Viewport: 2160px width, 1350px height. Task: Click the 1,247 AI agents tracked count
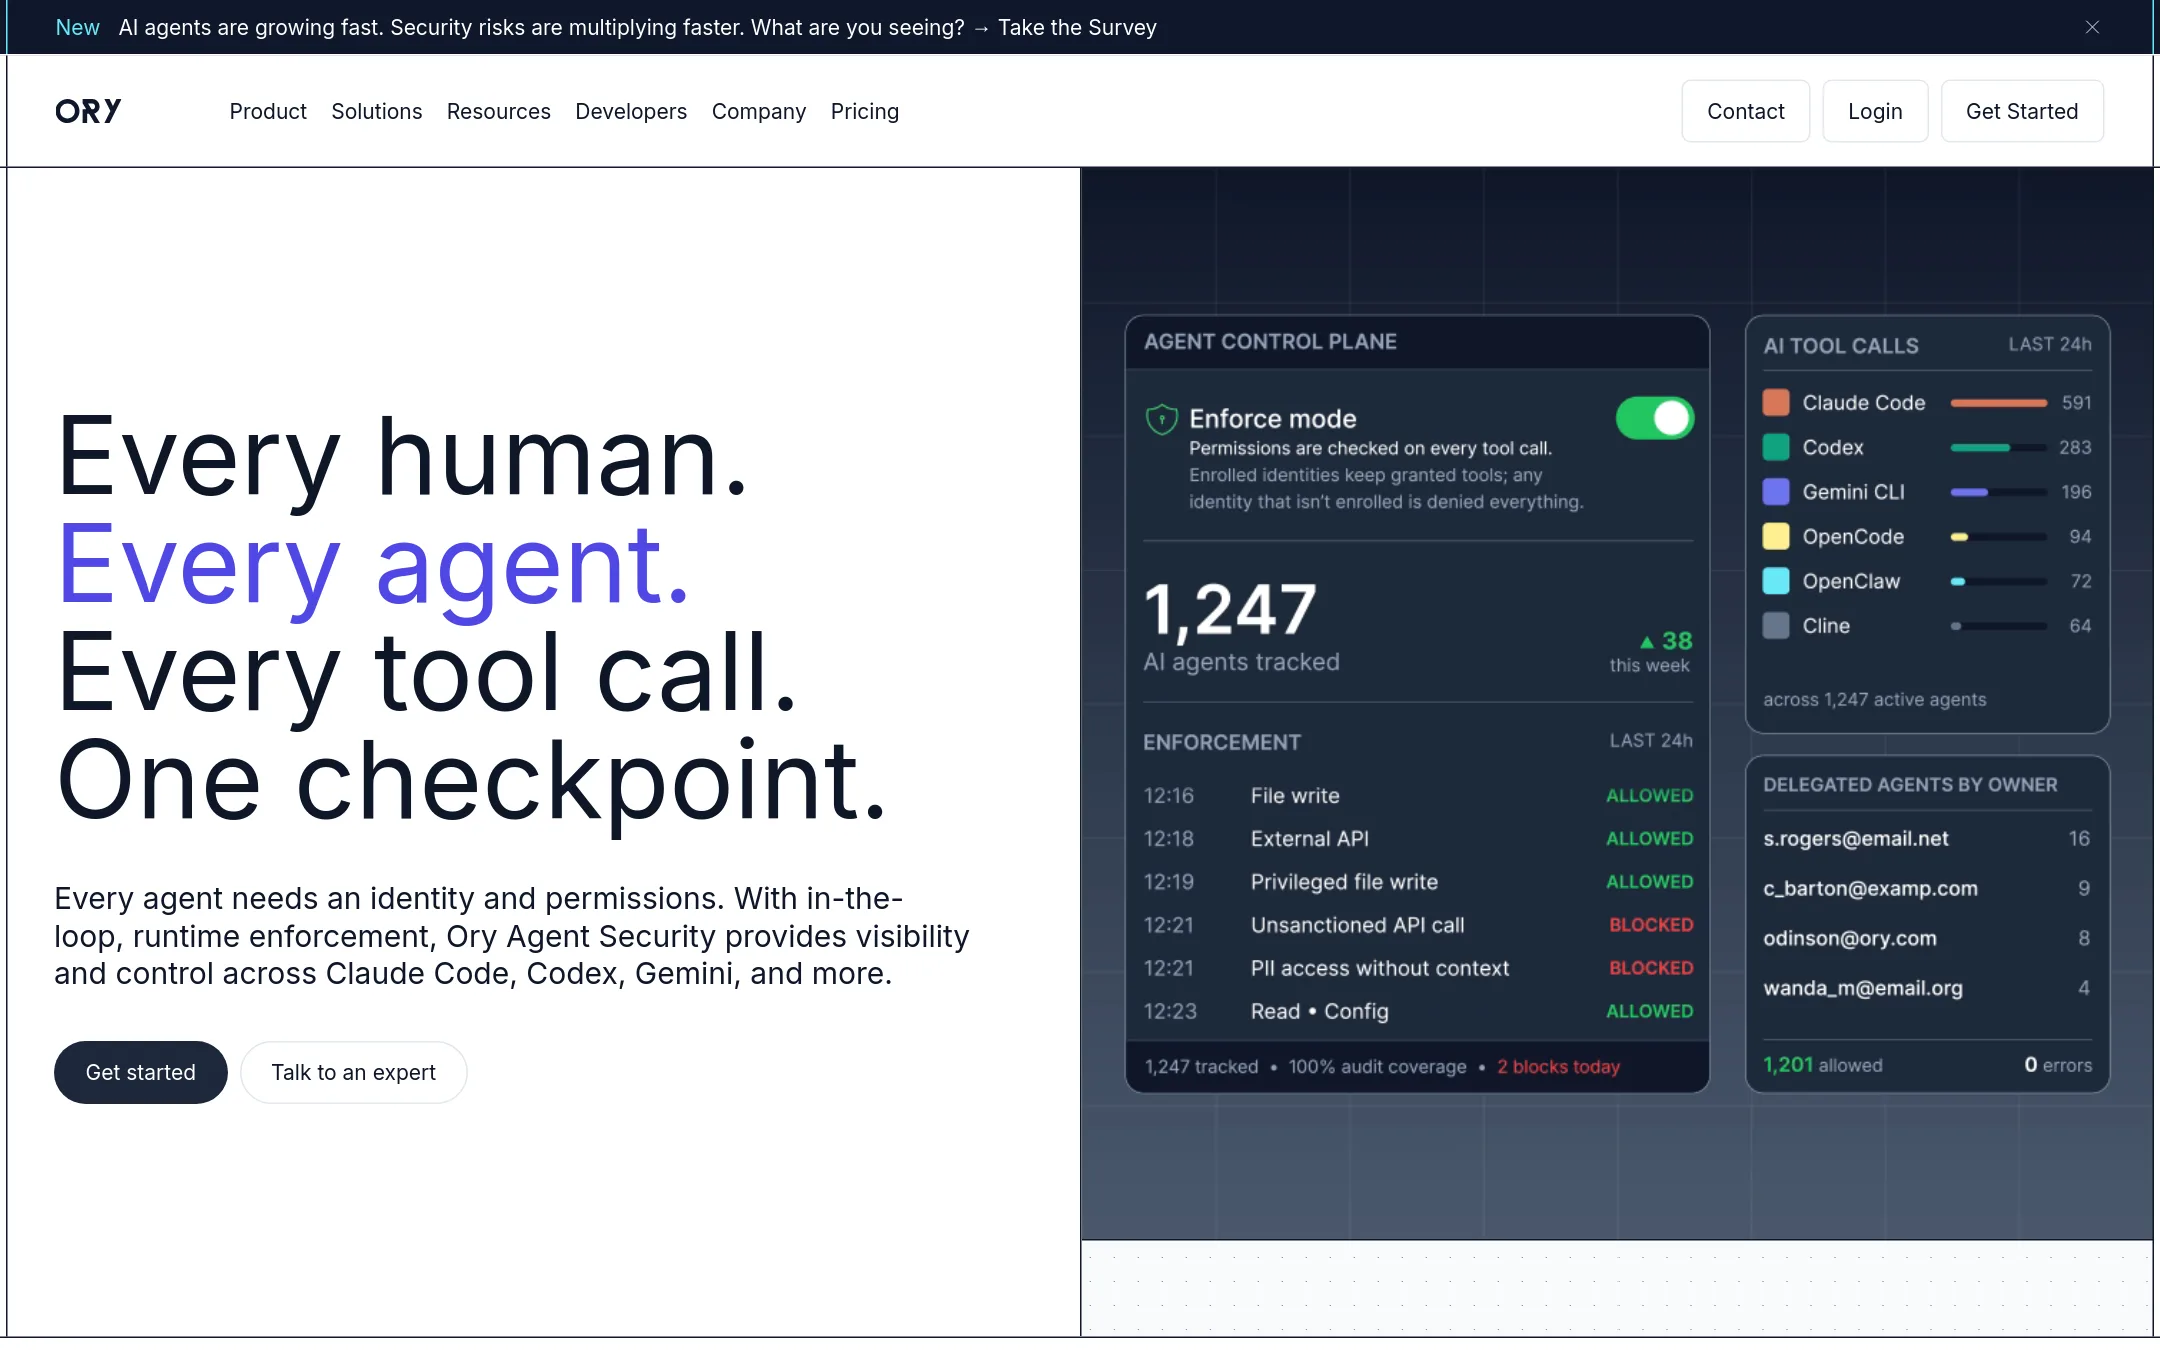1231,611
